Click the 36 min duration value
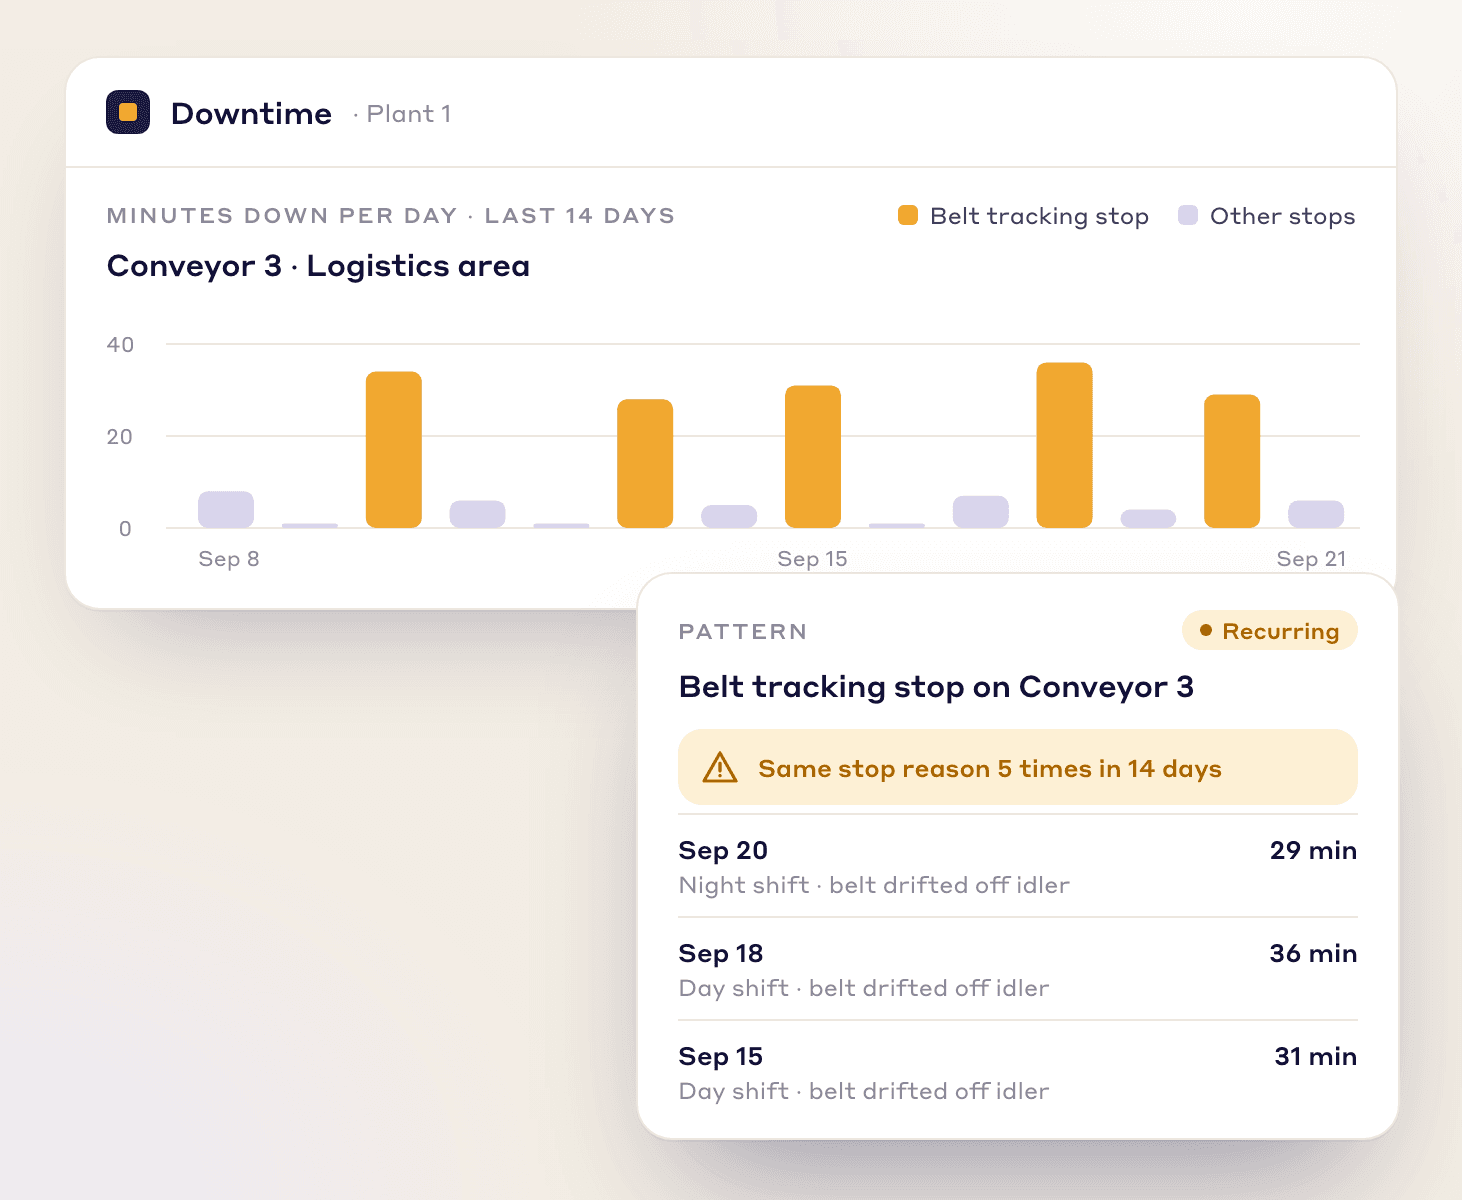The height and width of the screenshot is (1200, 1462). pyautogui.click(x=1313, y=953)
